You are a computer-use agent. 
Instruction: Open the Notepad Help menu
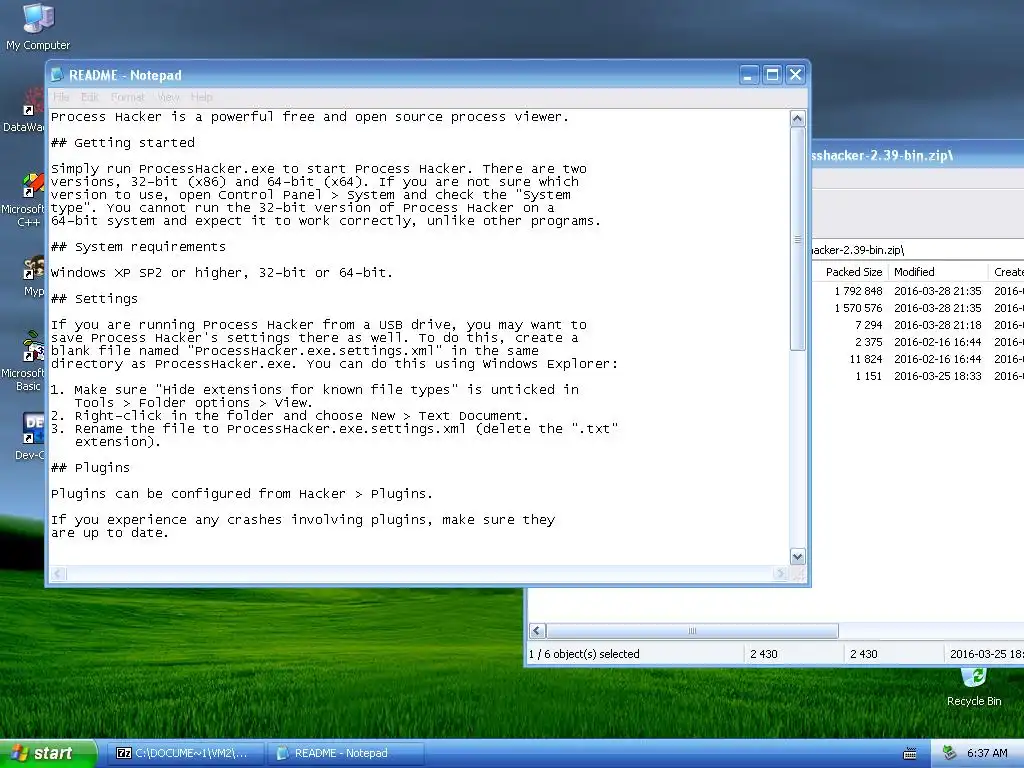[x=202, y=97]
